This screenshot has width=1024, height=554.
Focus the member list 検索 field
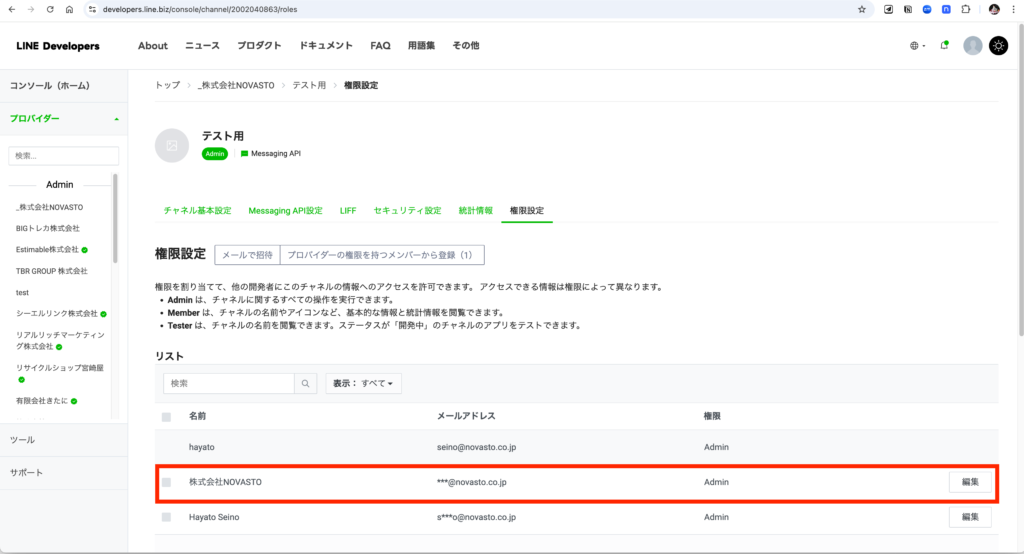click(x=229, y=383)
